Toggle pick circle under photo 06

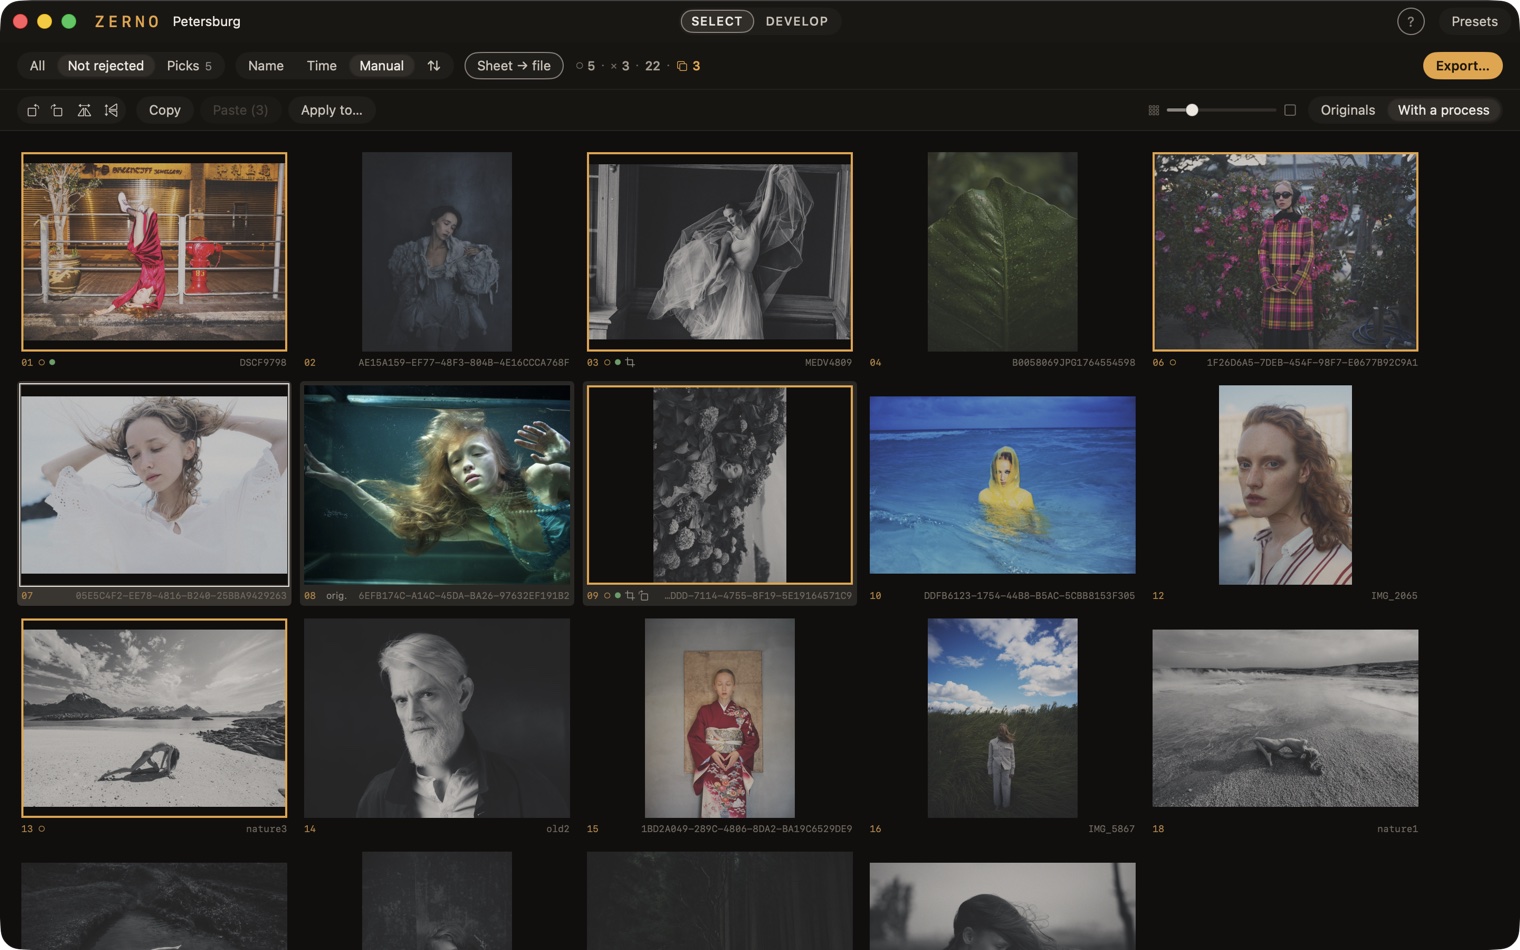point(1173,362)
